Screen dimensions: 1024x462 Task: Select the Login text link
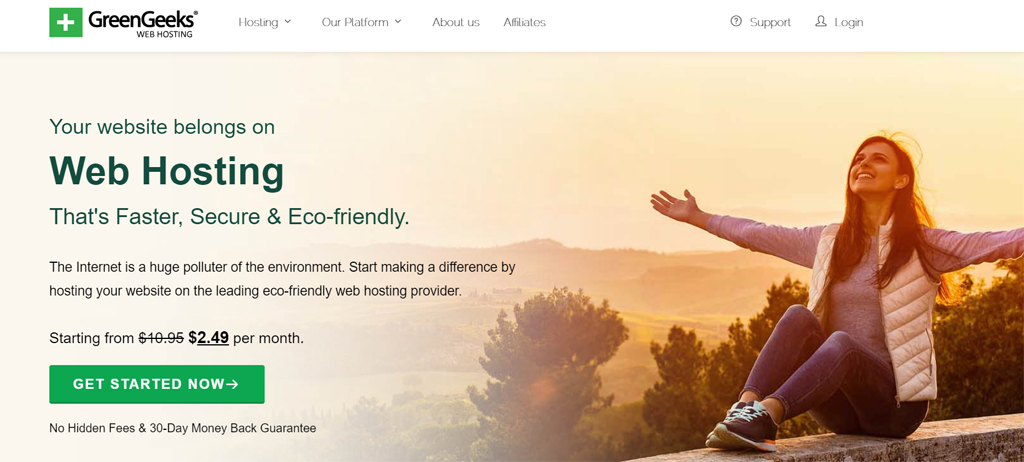click(849, 22)
